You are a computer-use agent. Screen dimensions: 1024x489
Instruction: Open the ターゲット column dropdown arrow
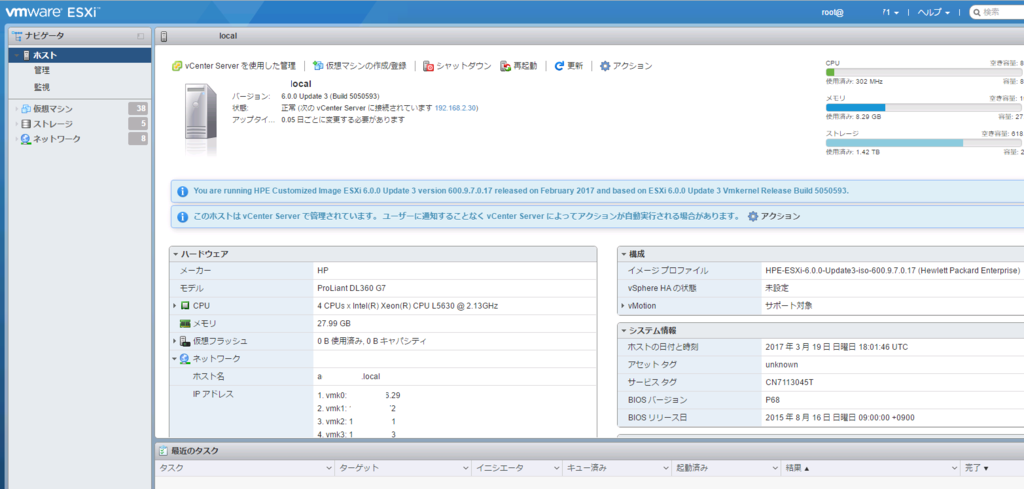[465, 468]
